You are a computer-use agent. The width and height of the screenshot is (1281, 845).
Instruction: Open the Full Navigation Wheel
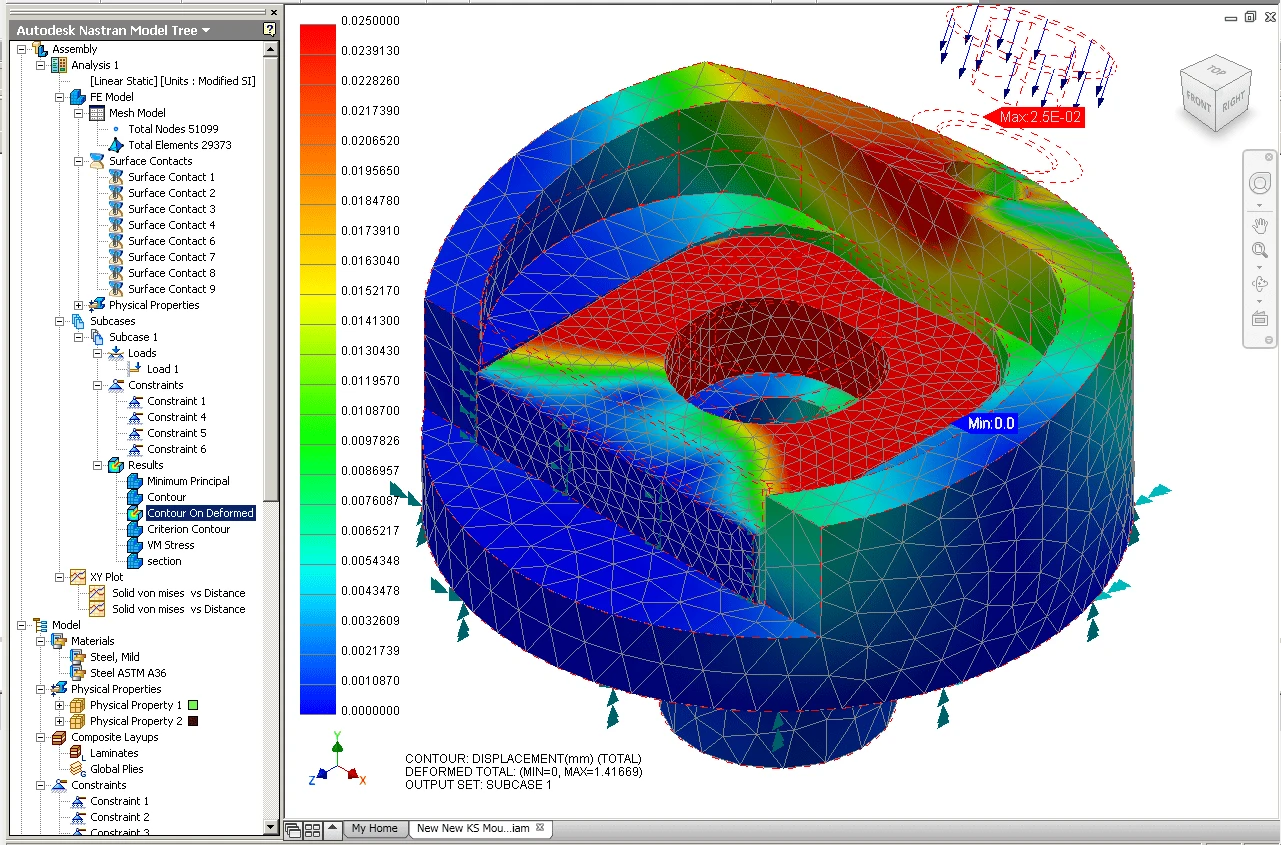(x=1259, y=184)
